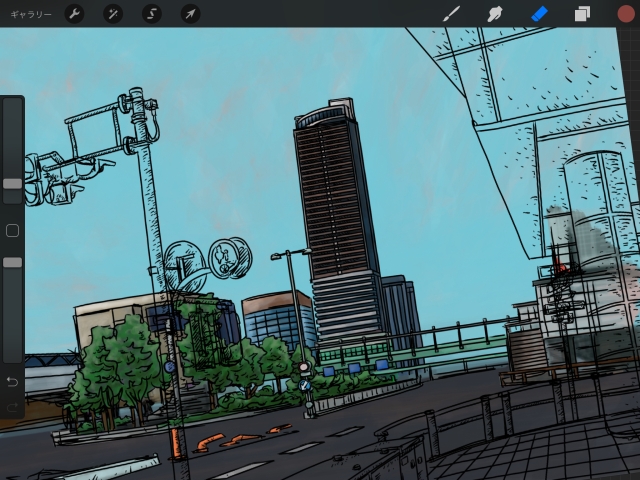Open the Gallery (ギャラリー)

[x=30, y=14]
